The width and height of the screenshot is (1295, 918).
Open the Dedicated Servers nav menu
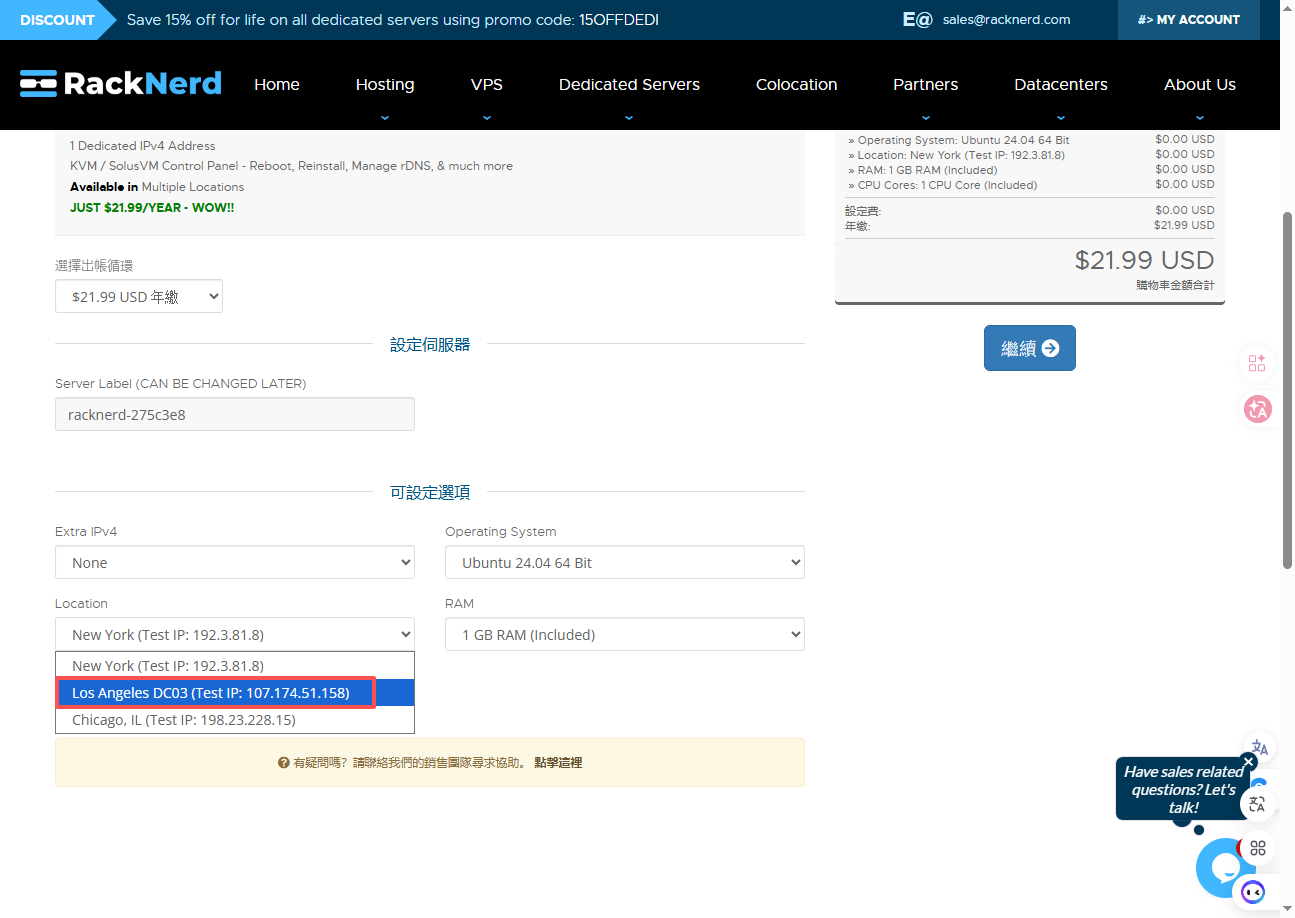click(x=629, y=85)
